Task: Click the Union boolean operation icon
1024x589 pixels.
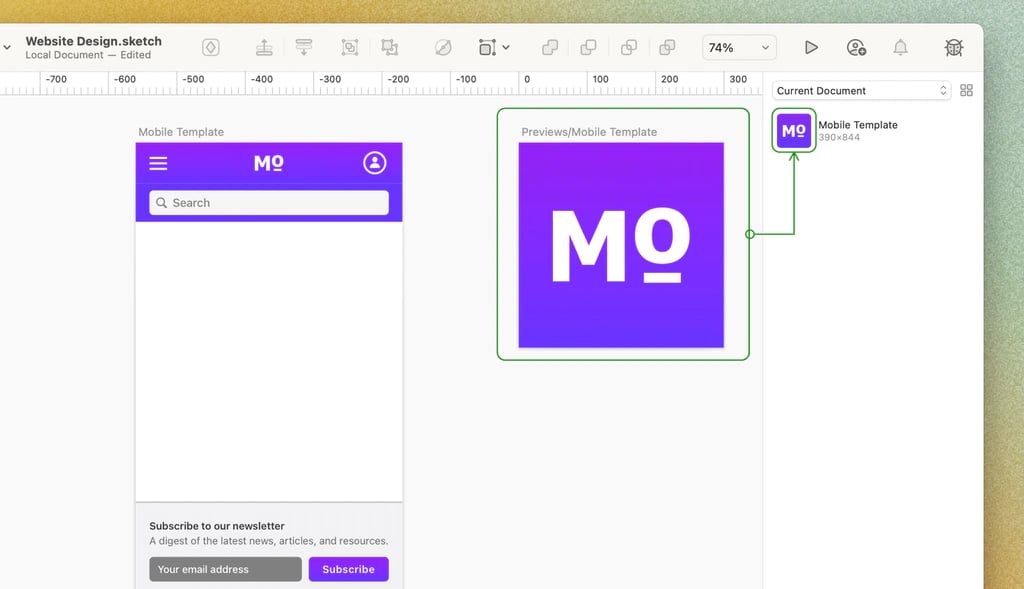Action: pyautogui.click(x=550, y=48)
